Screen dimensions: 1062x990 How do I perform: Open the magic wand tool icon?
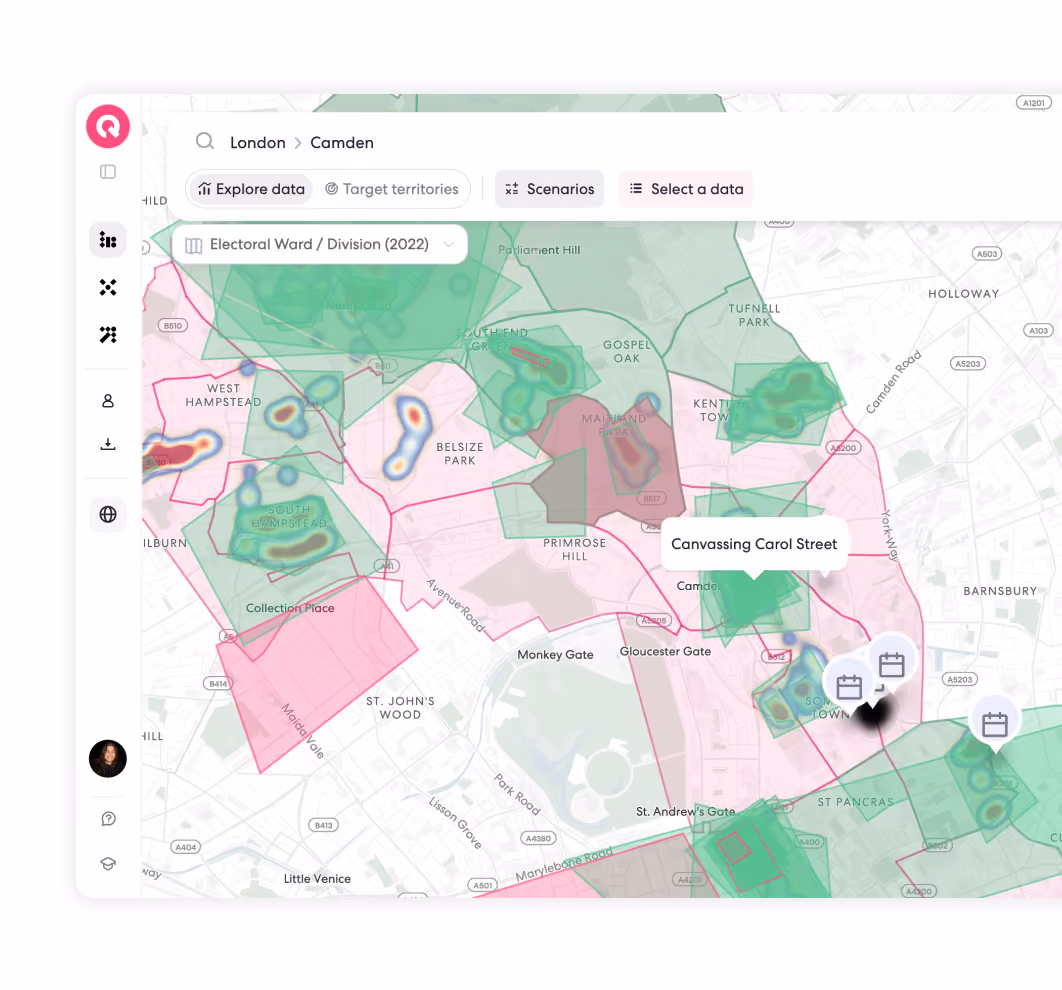[108, 335]
